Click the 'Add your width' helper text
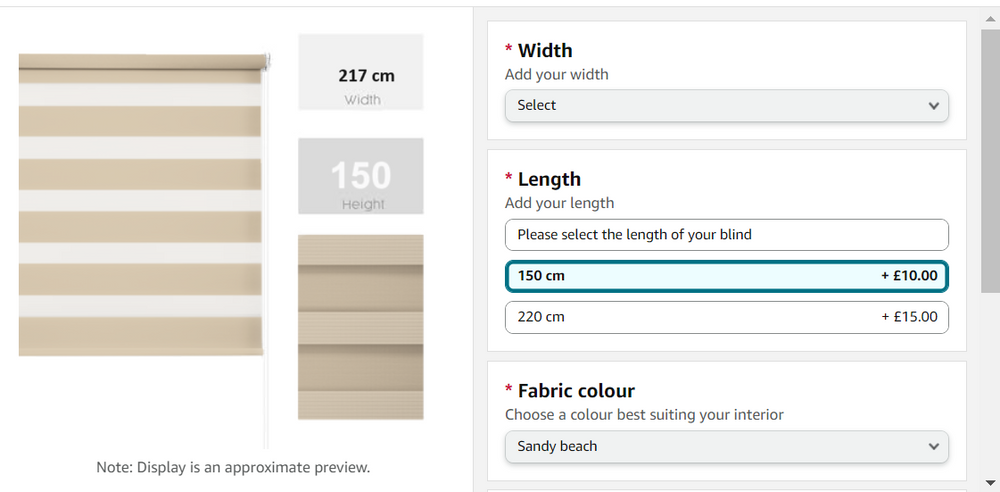The height and width of the screenshot is (492, 1000). (556, 74)
